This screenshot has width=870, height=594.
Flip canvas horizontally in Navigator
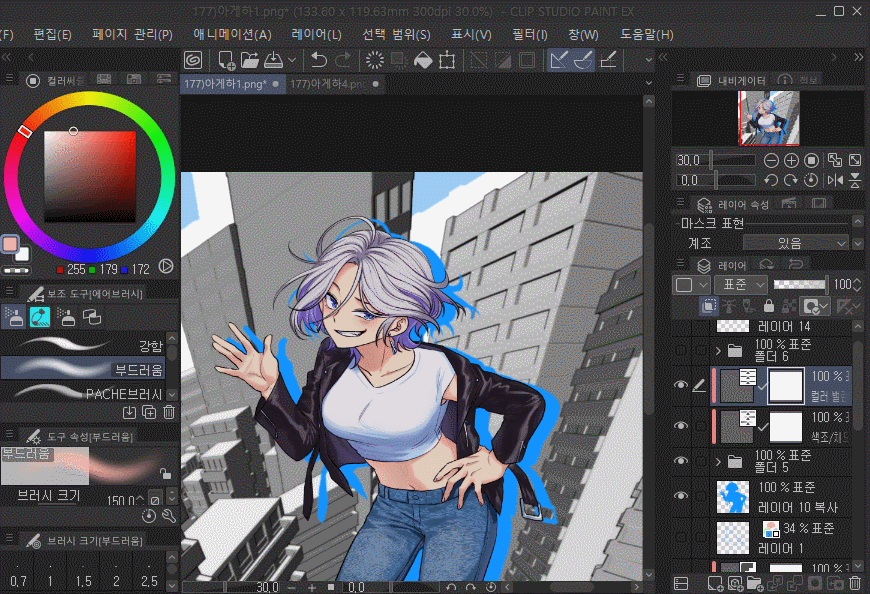(x=835, y=180)
